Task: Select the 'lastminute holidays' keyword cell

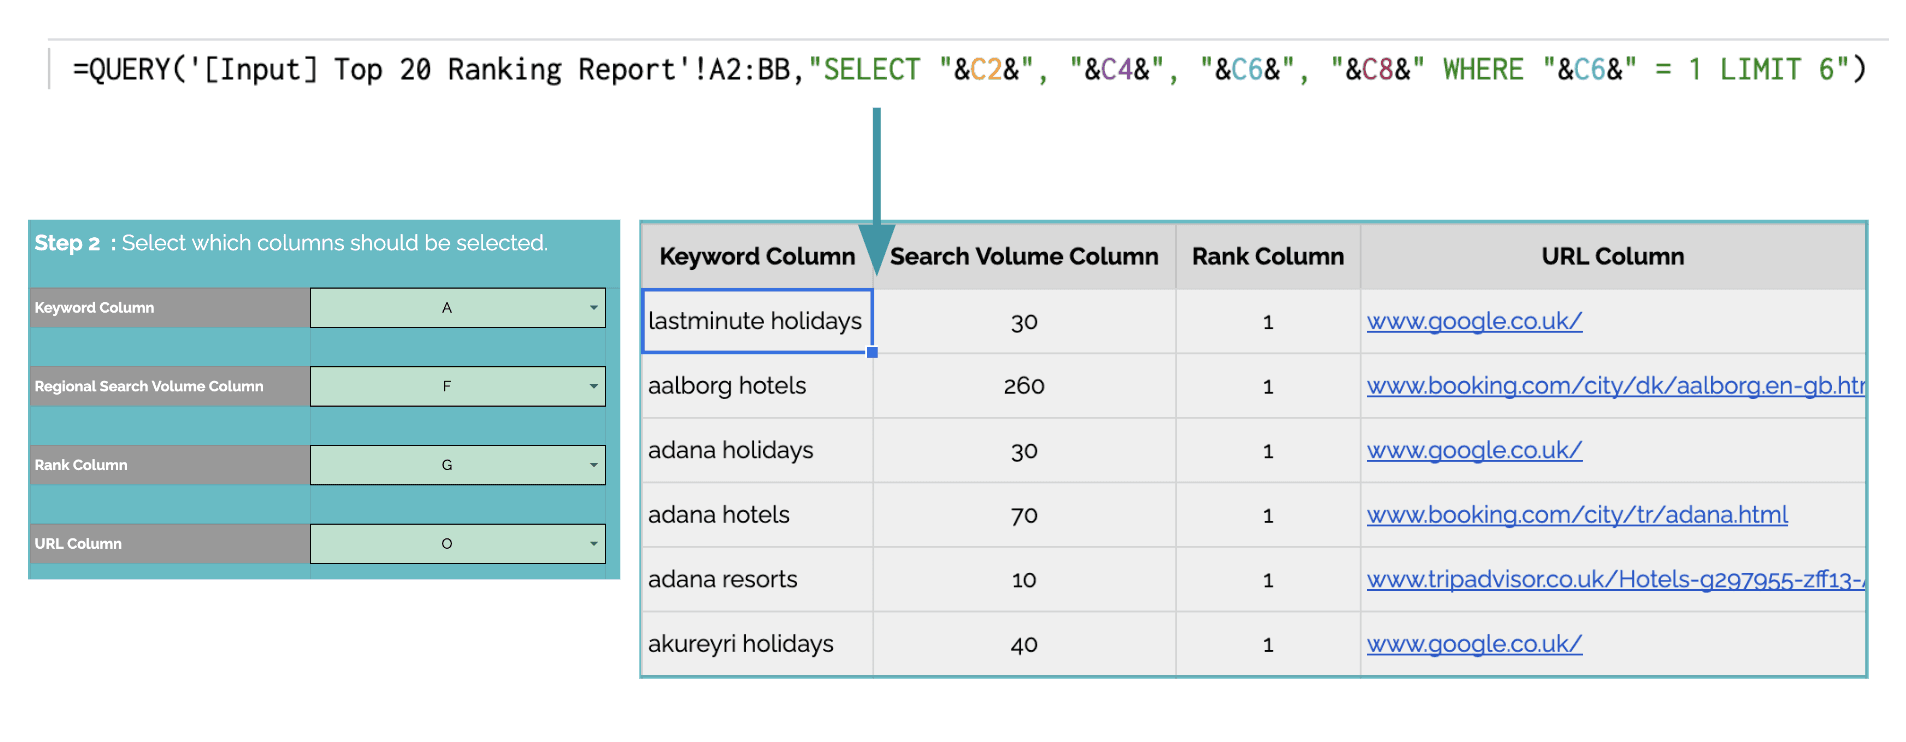Action: [755, 321]
